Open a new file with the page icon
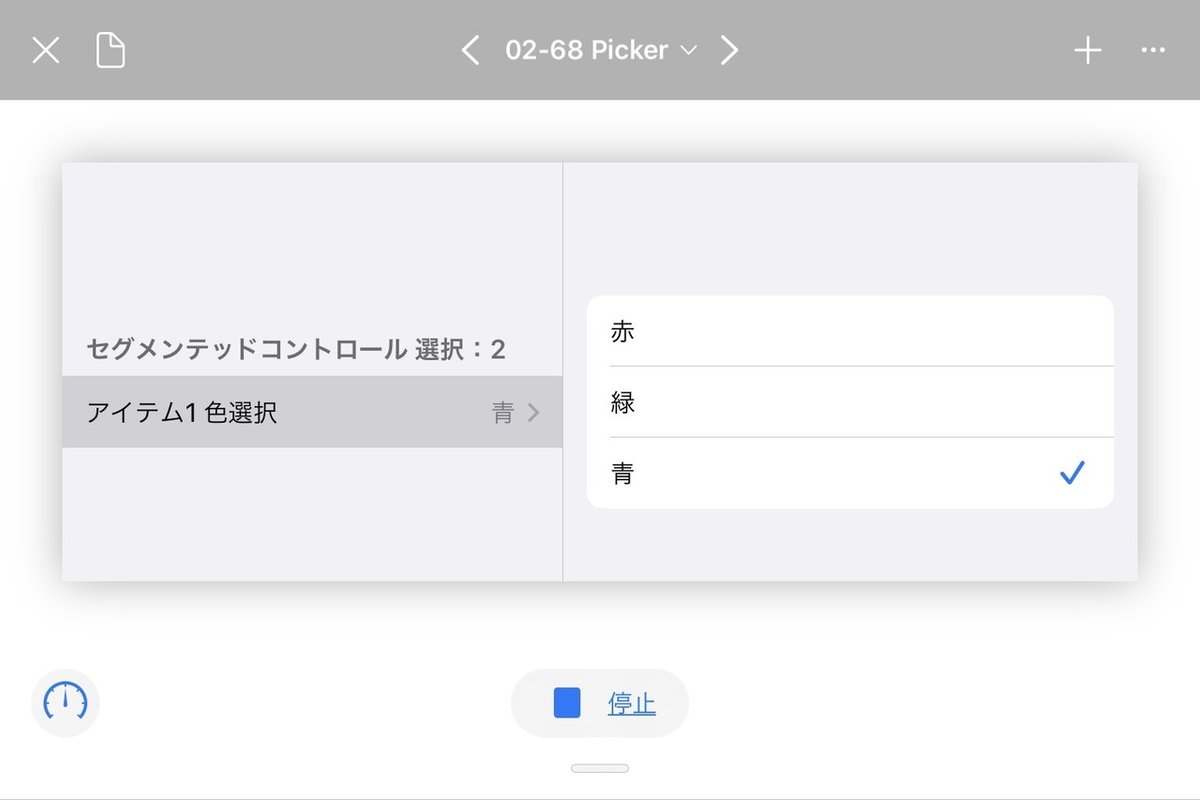The image size is (1200, 800). coord(111,49)
